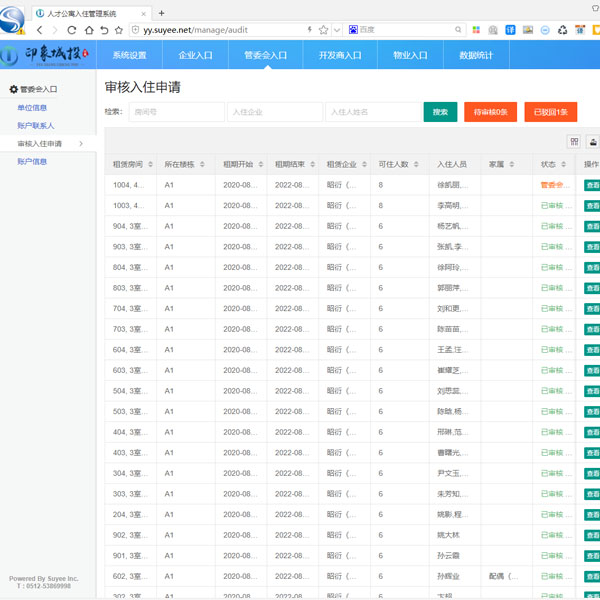The image size is (600, 600).
Task: Click the print icon above the table
Action: (x=593, y=142)
